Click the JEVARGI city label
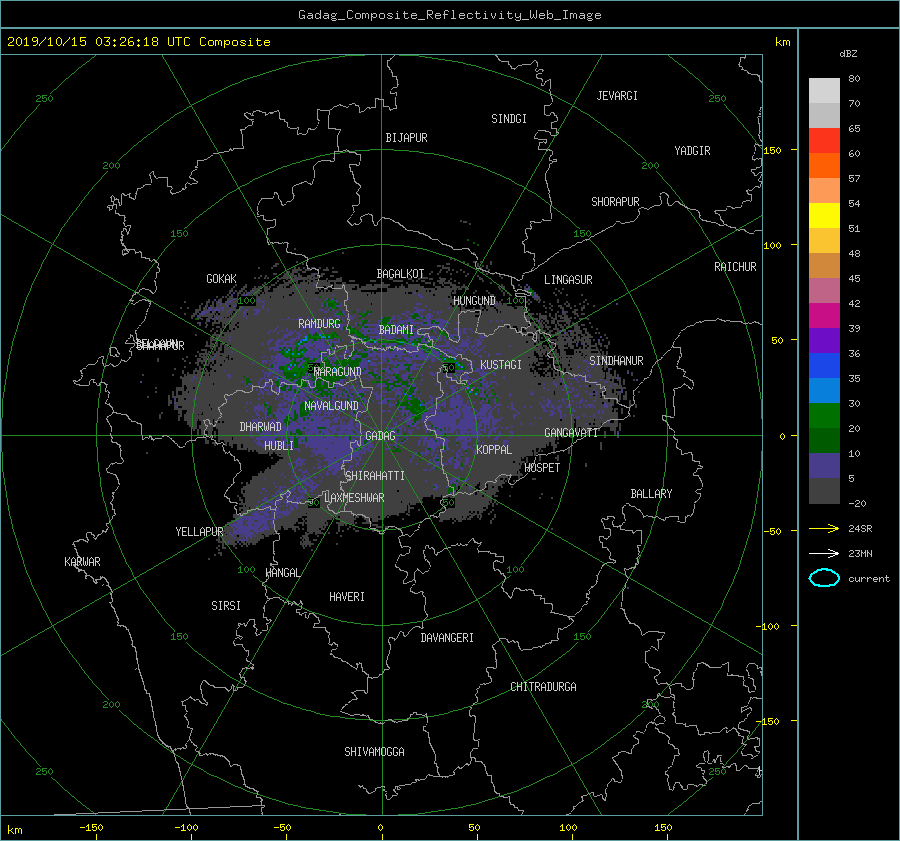 (617, 96)
